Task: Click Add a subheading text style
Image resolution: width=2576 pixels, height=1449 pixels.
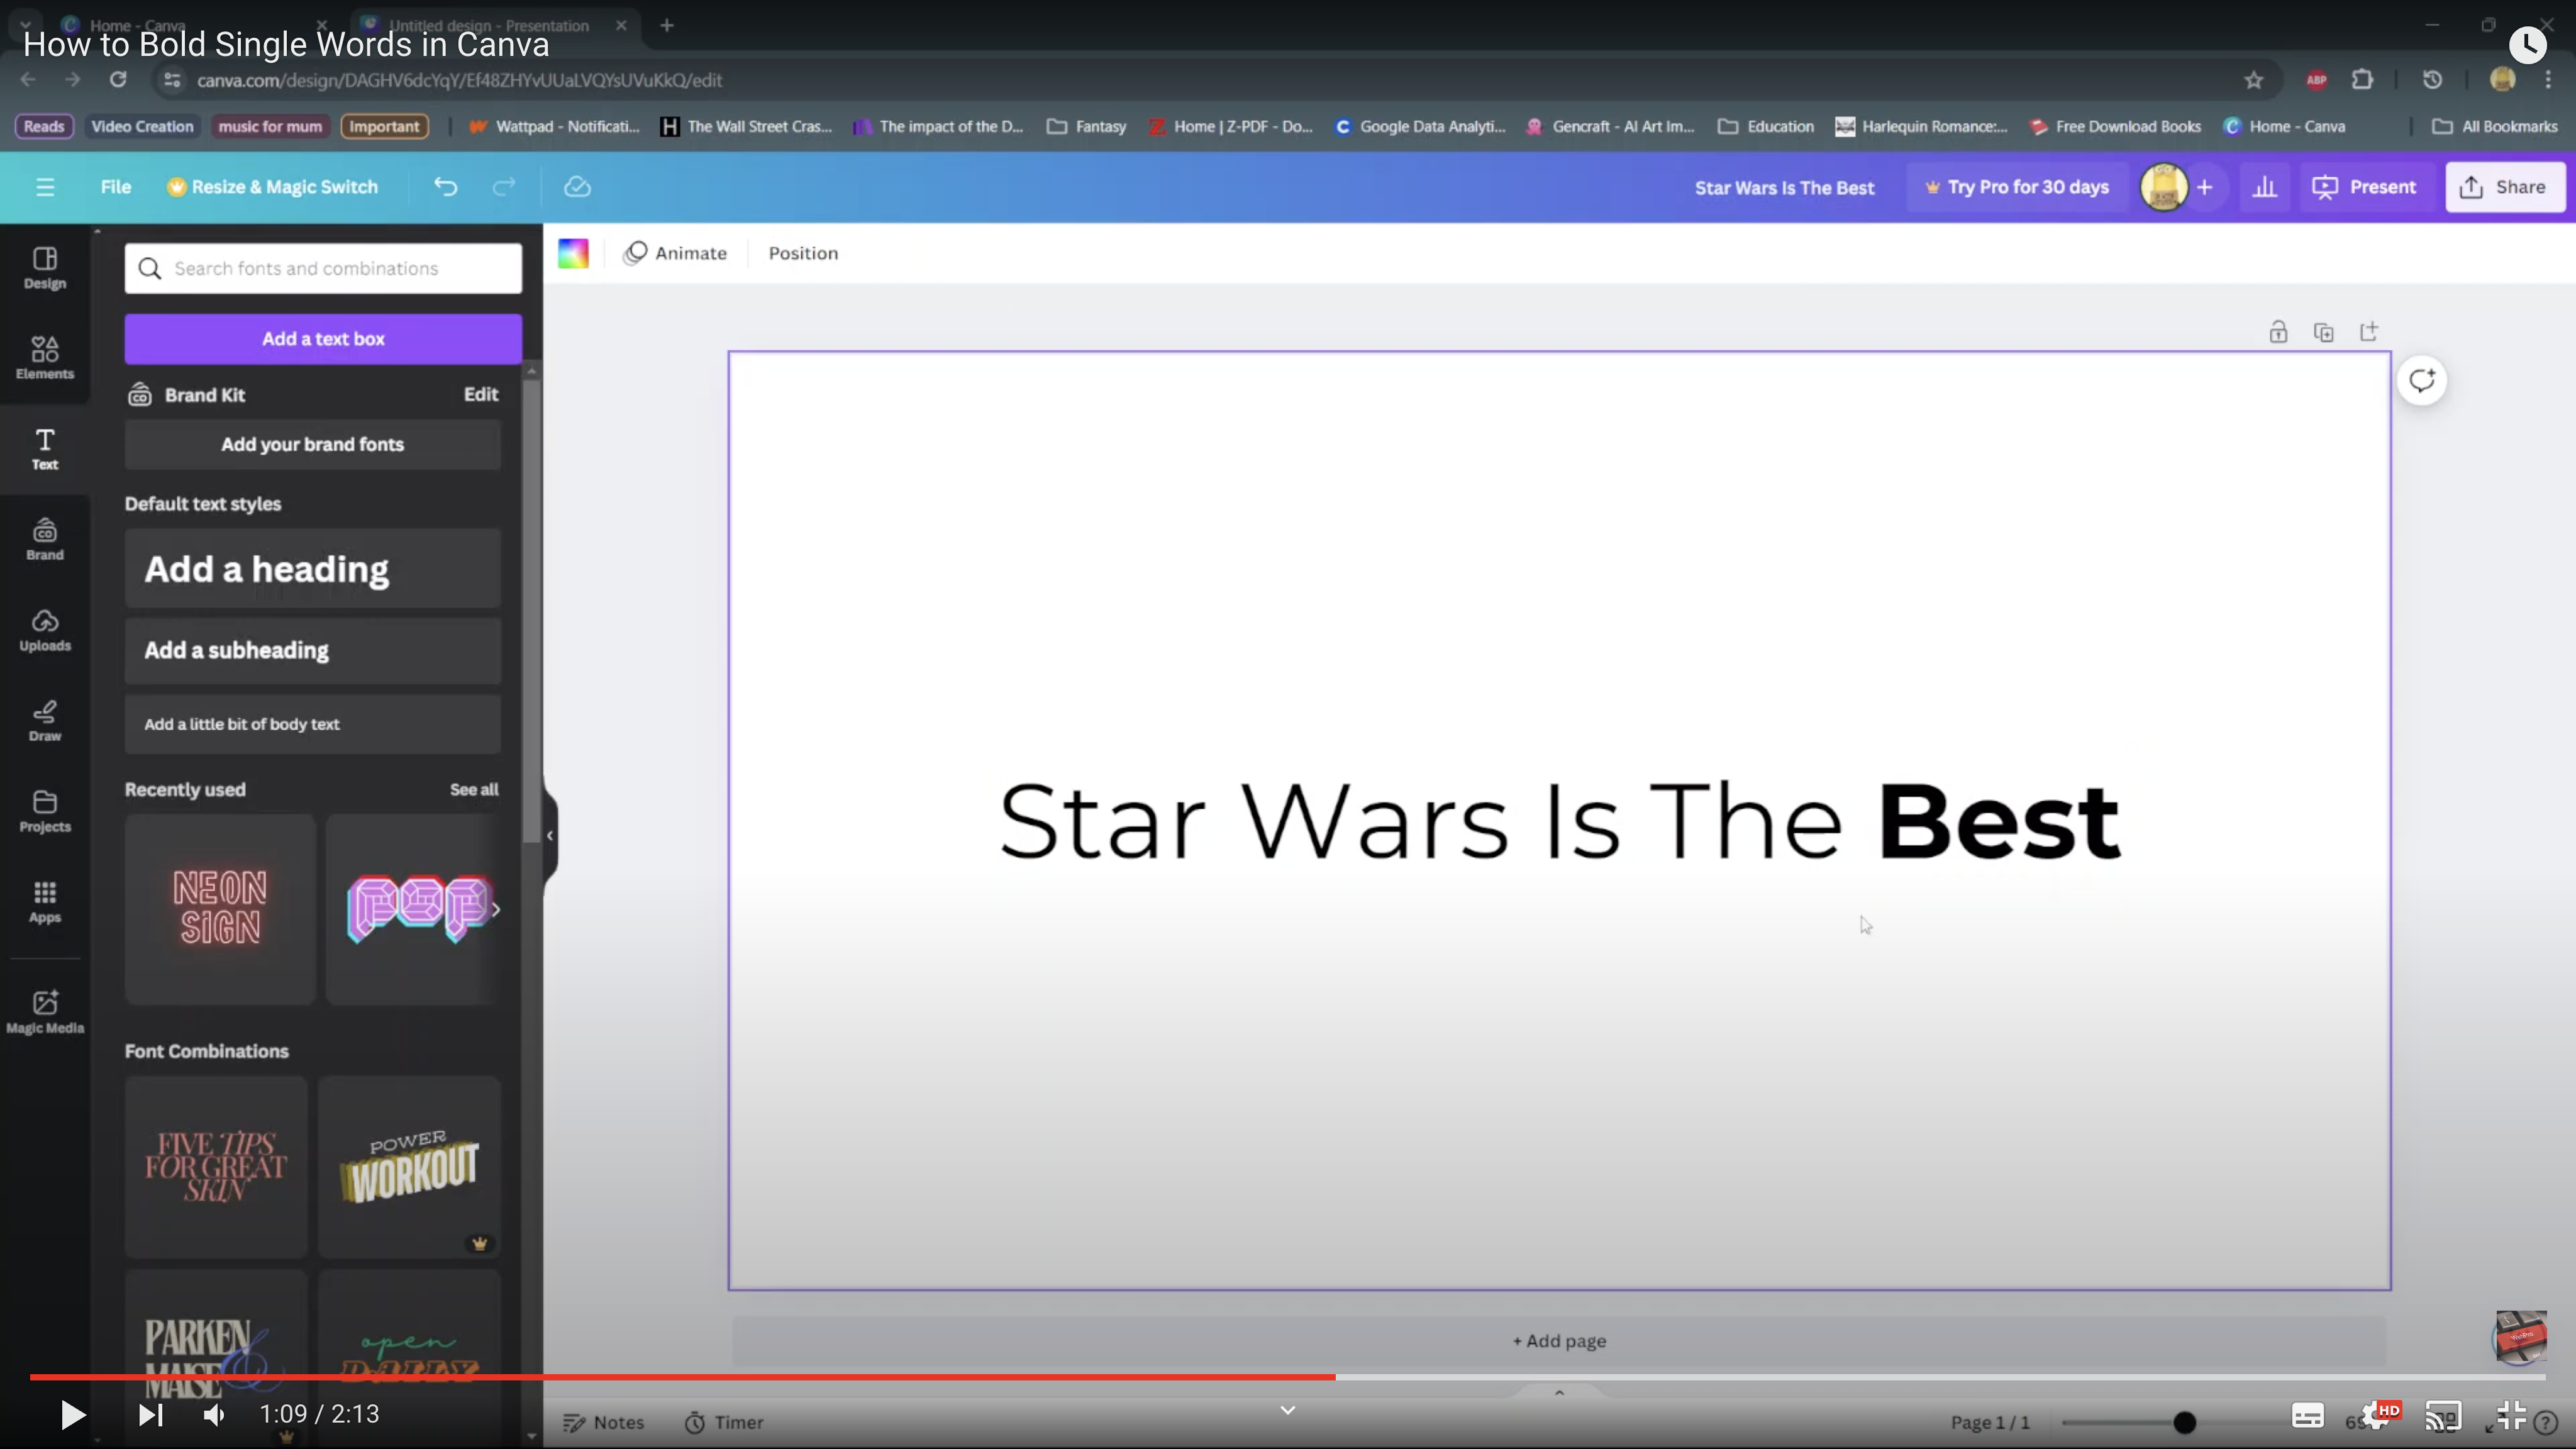Action: coord(312,650)
